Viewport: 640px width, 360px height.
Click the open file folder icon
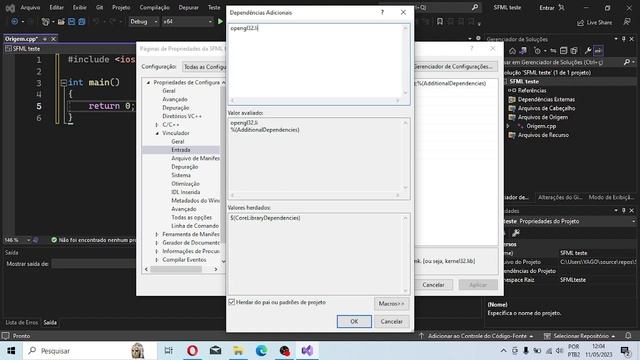[x=61, y=21]
